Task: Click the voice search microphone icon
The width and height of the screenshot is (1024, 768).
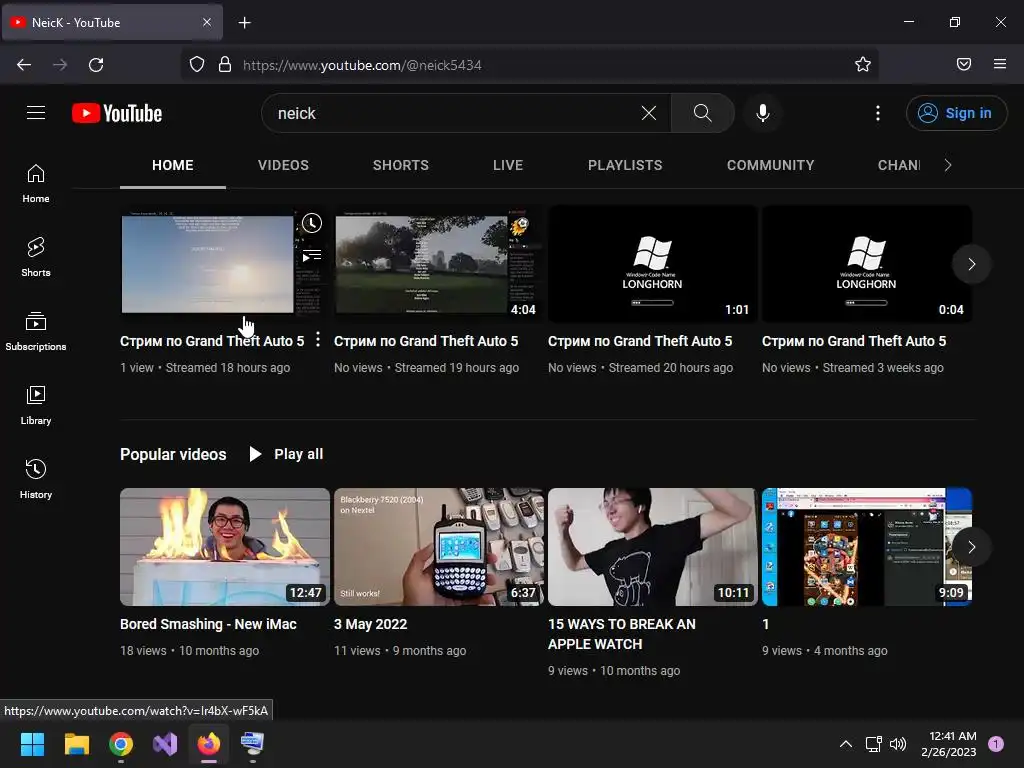Action: [762, 113]
